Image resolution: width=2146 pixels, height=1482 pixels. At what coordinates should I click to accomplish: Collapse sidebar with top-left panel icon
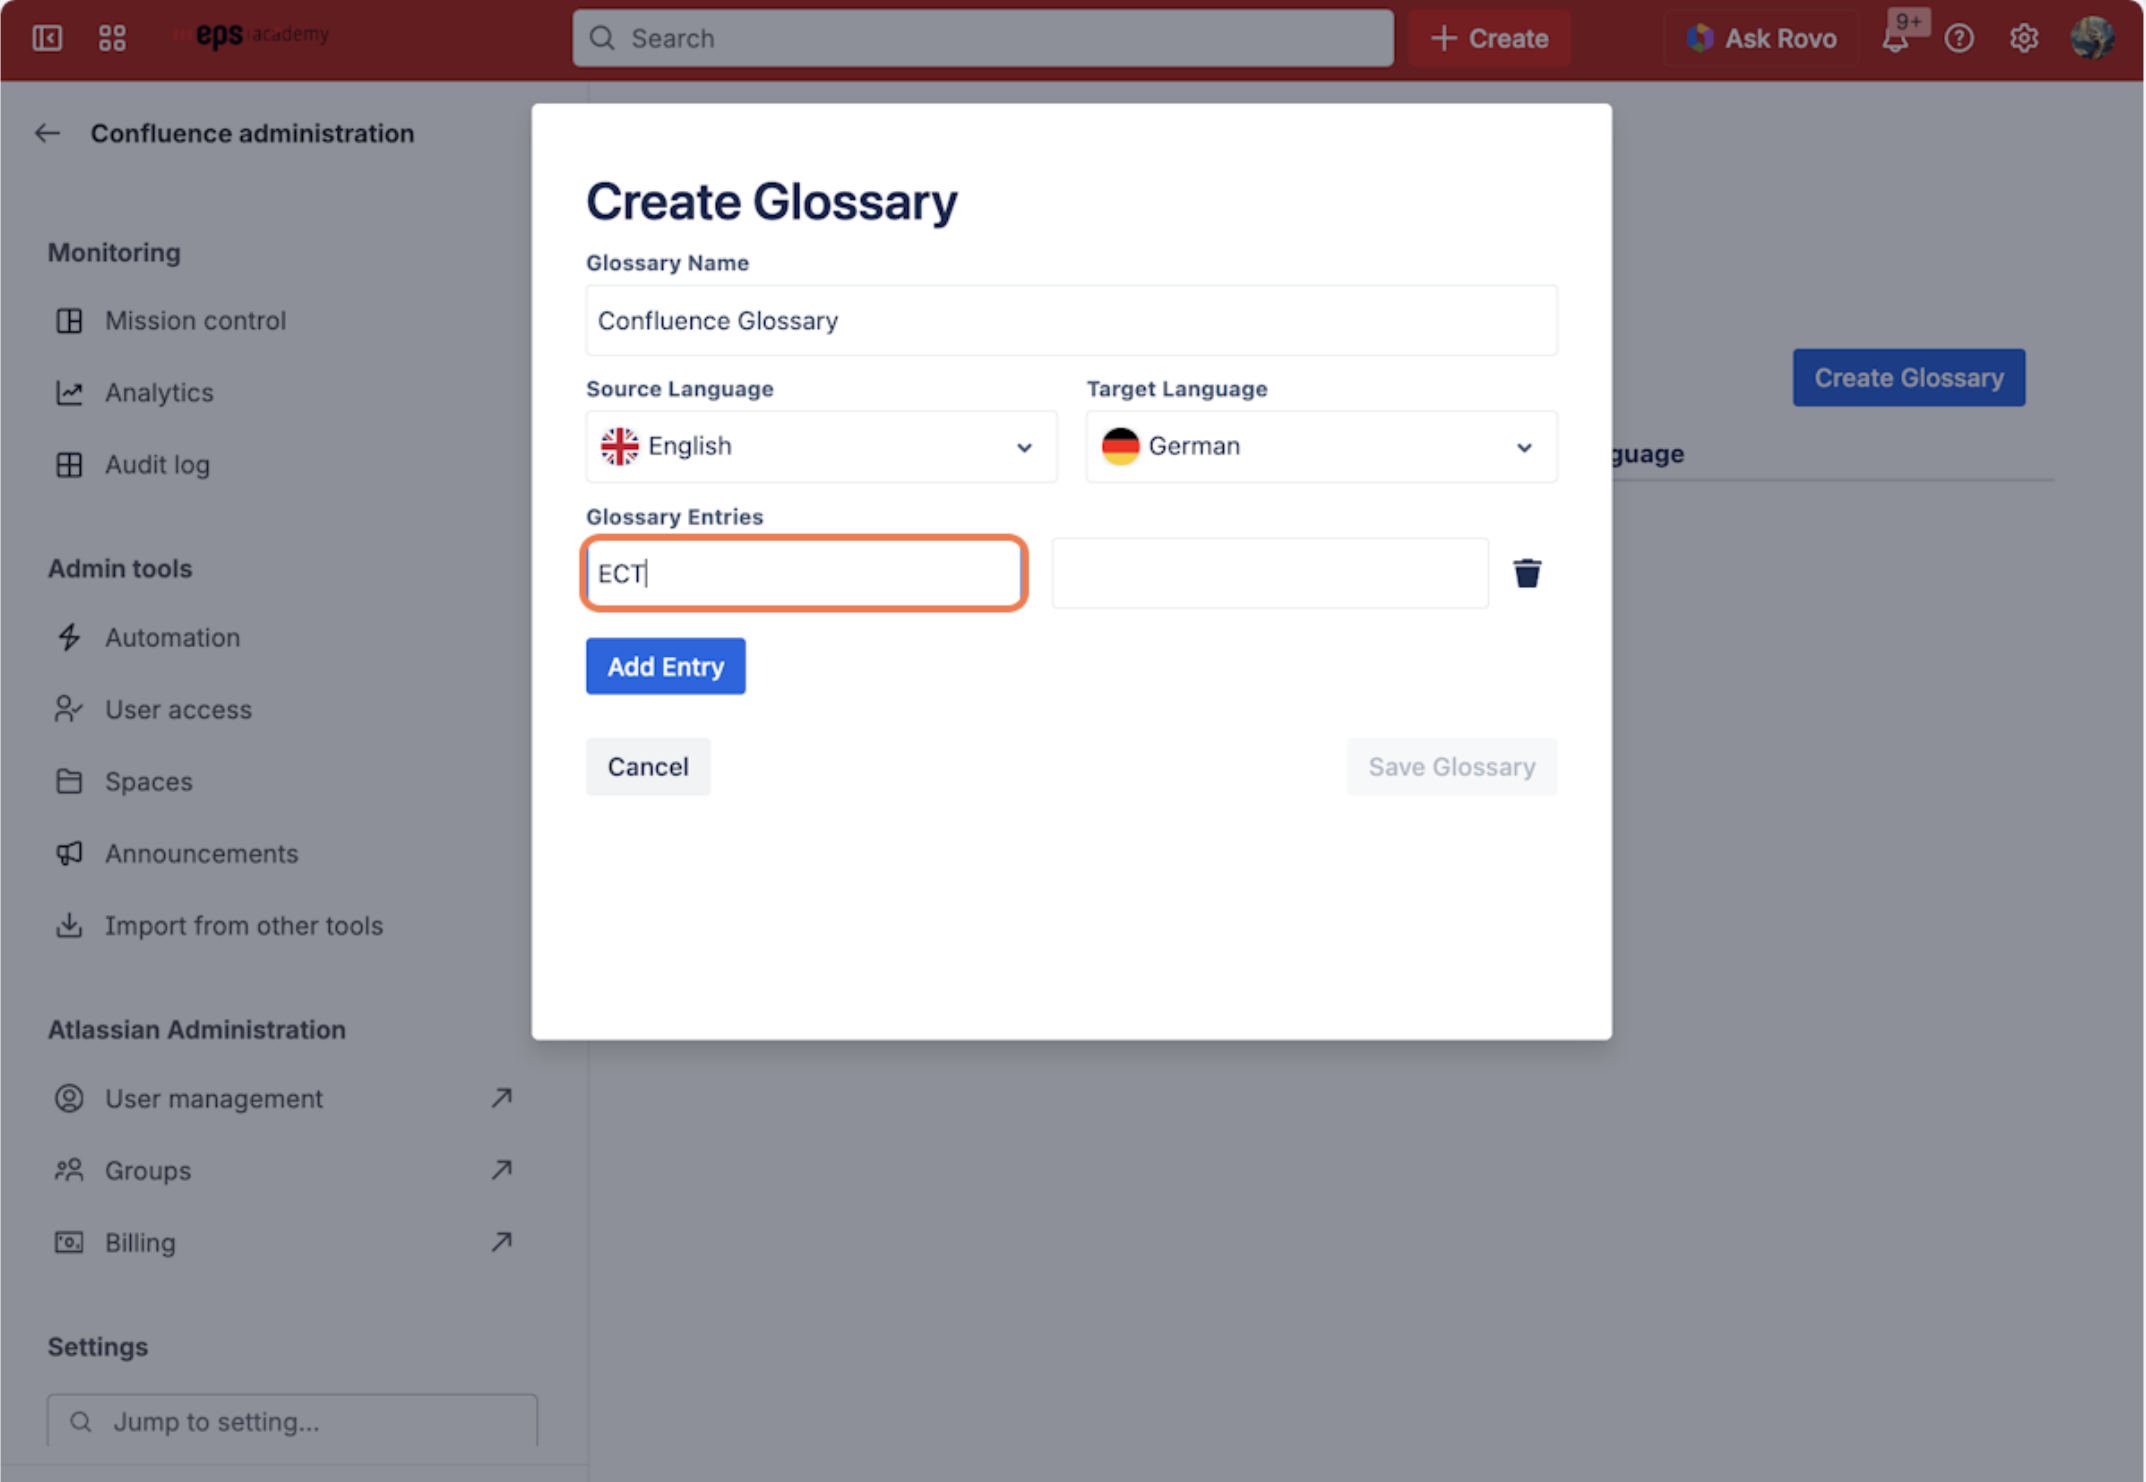tap(47, 39)
